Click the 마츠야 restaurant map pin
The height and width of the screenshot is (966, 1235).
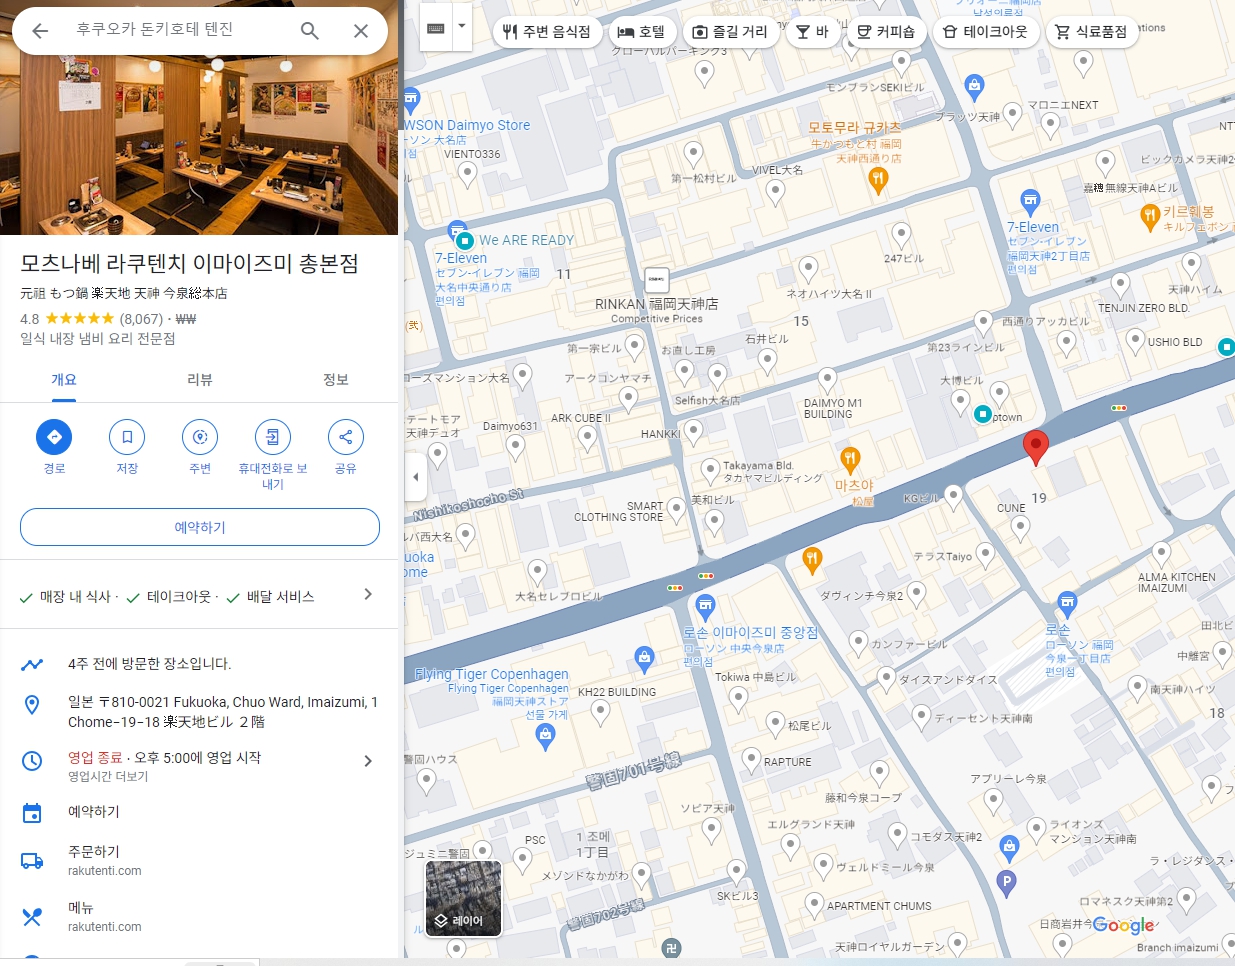[x=850, y=461]
